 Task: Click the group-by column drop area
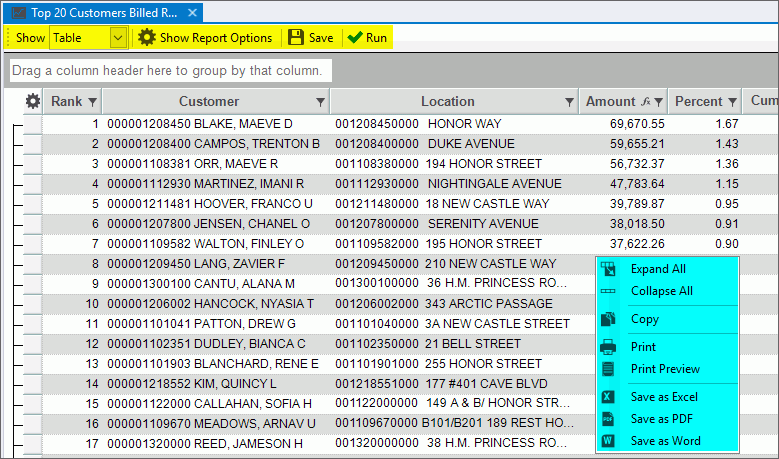170,71
